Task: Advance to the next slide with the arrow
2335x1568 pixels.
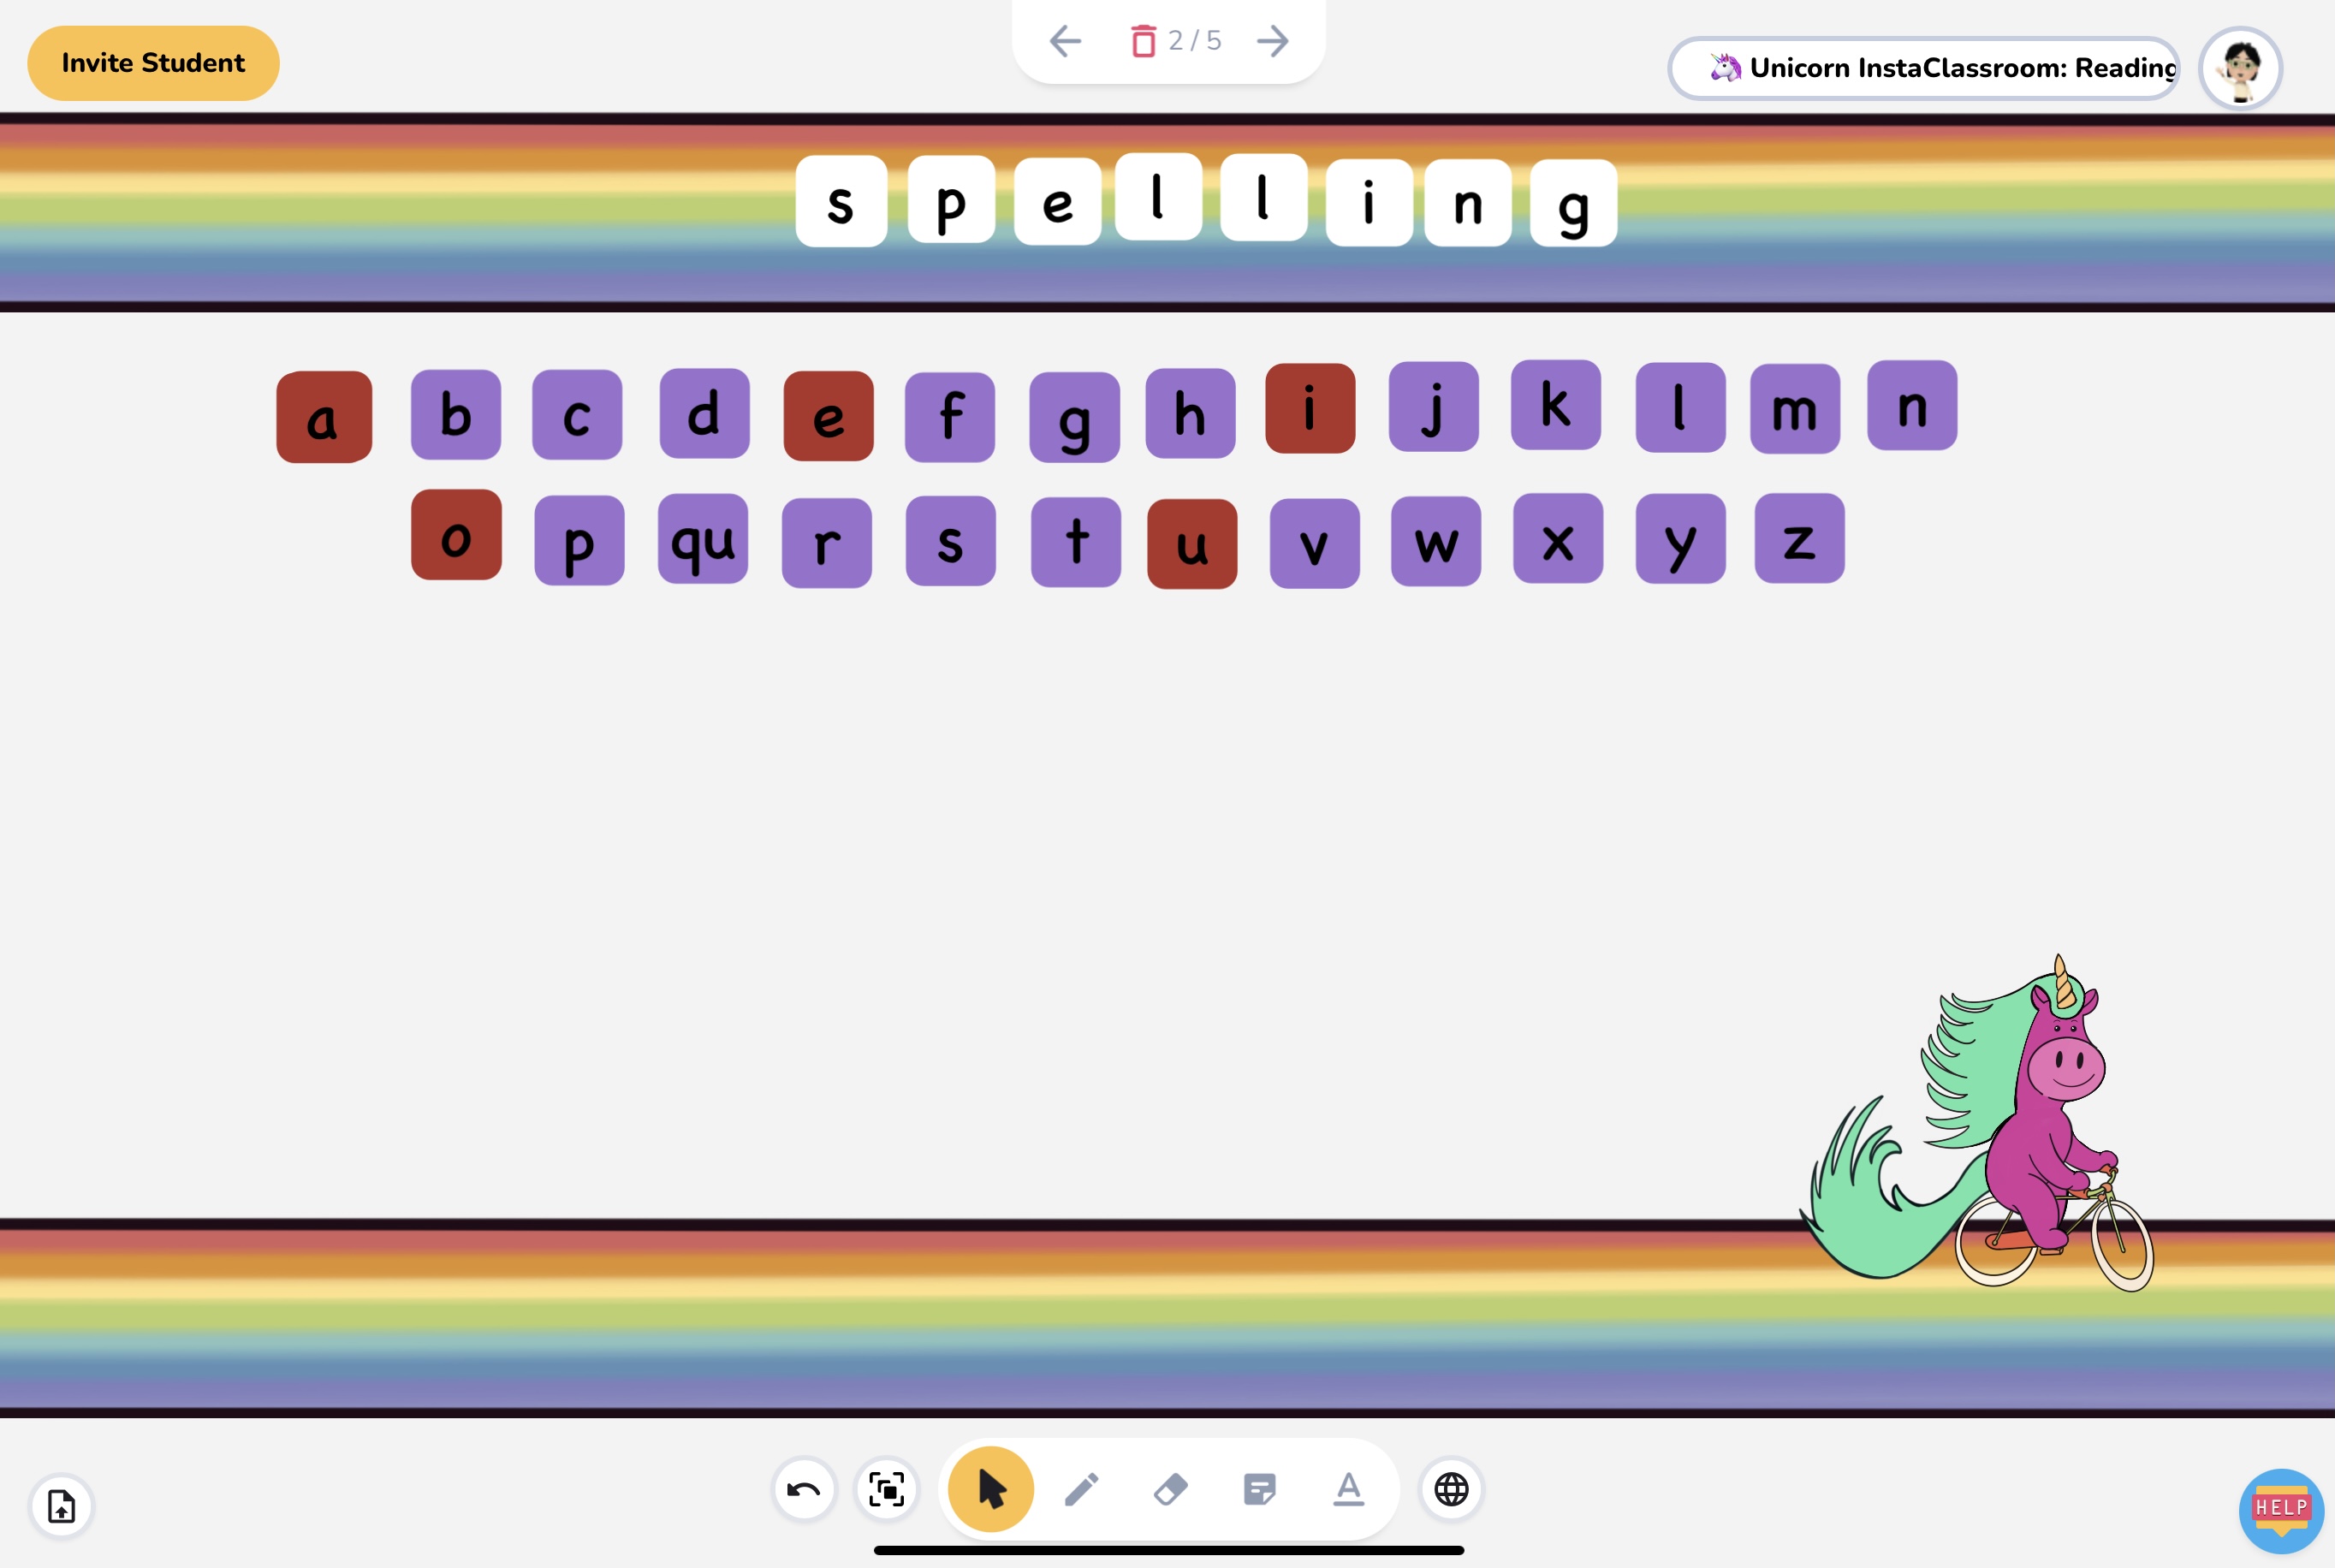Action: (x=1272, y=41)
